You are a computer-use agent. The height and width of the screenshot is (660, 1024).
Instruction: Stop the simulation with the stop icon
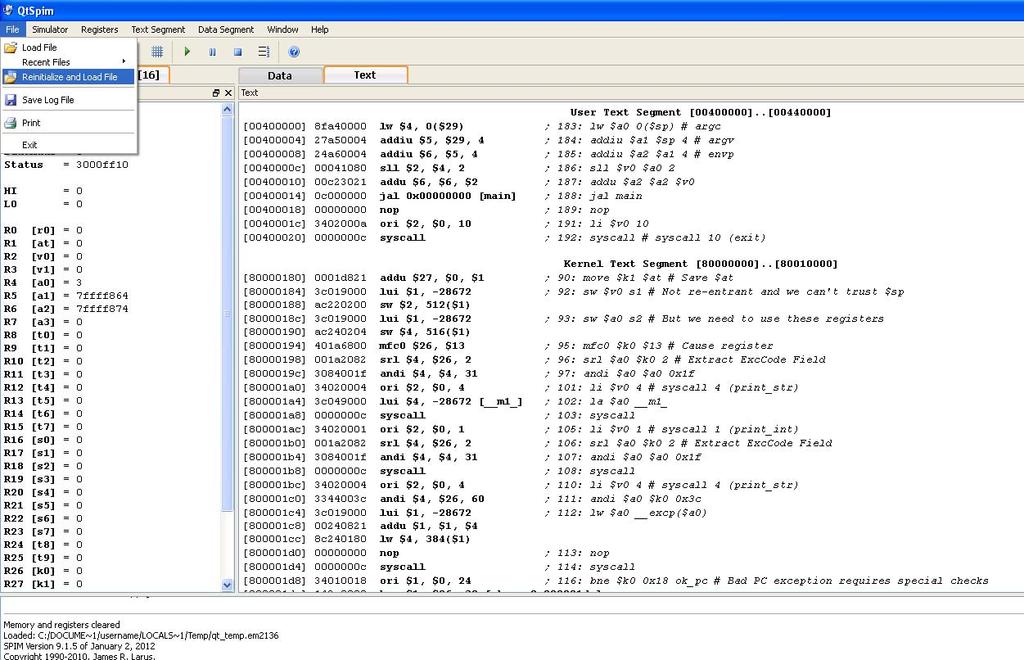238,52
